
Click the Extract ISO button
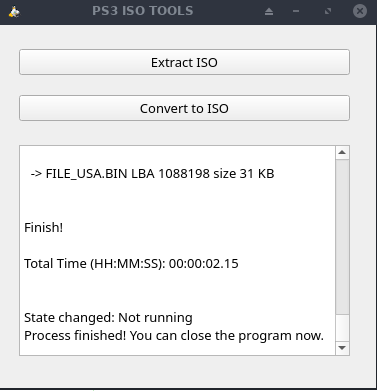coord(184,62)
